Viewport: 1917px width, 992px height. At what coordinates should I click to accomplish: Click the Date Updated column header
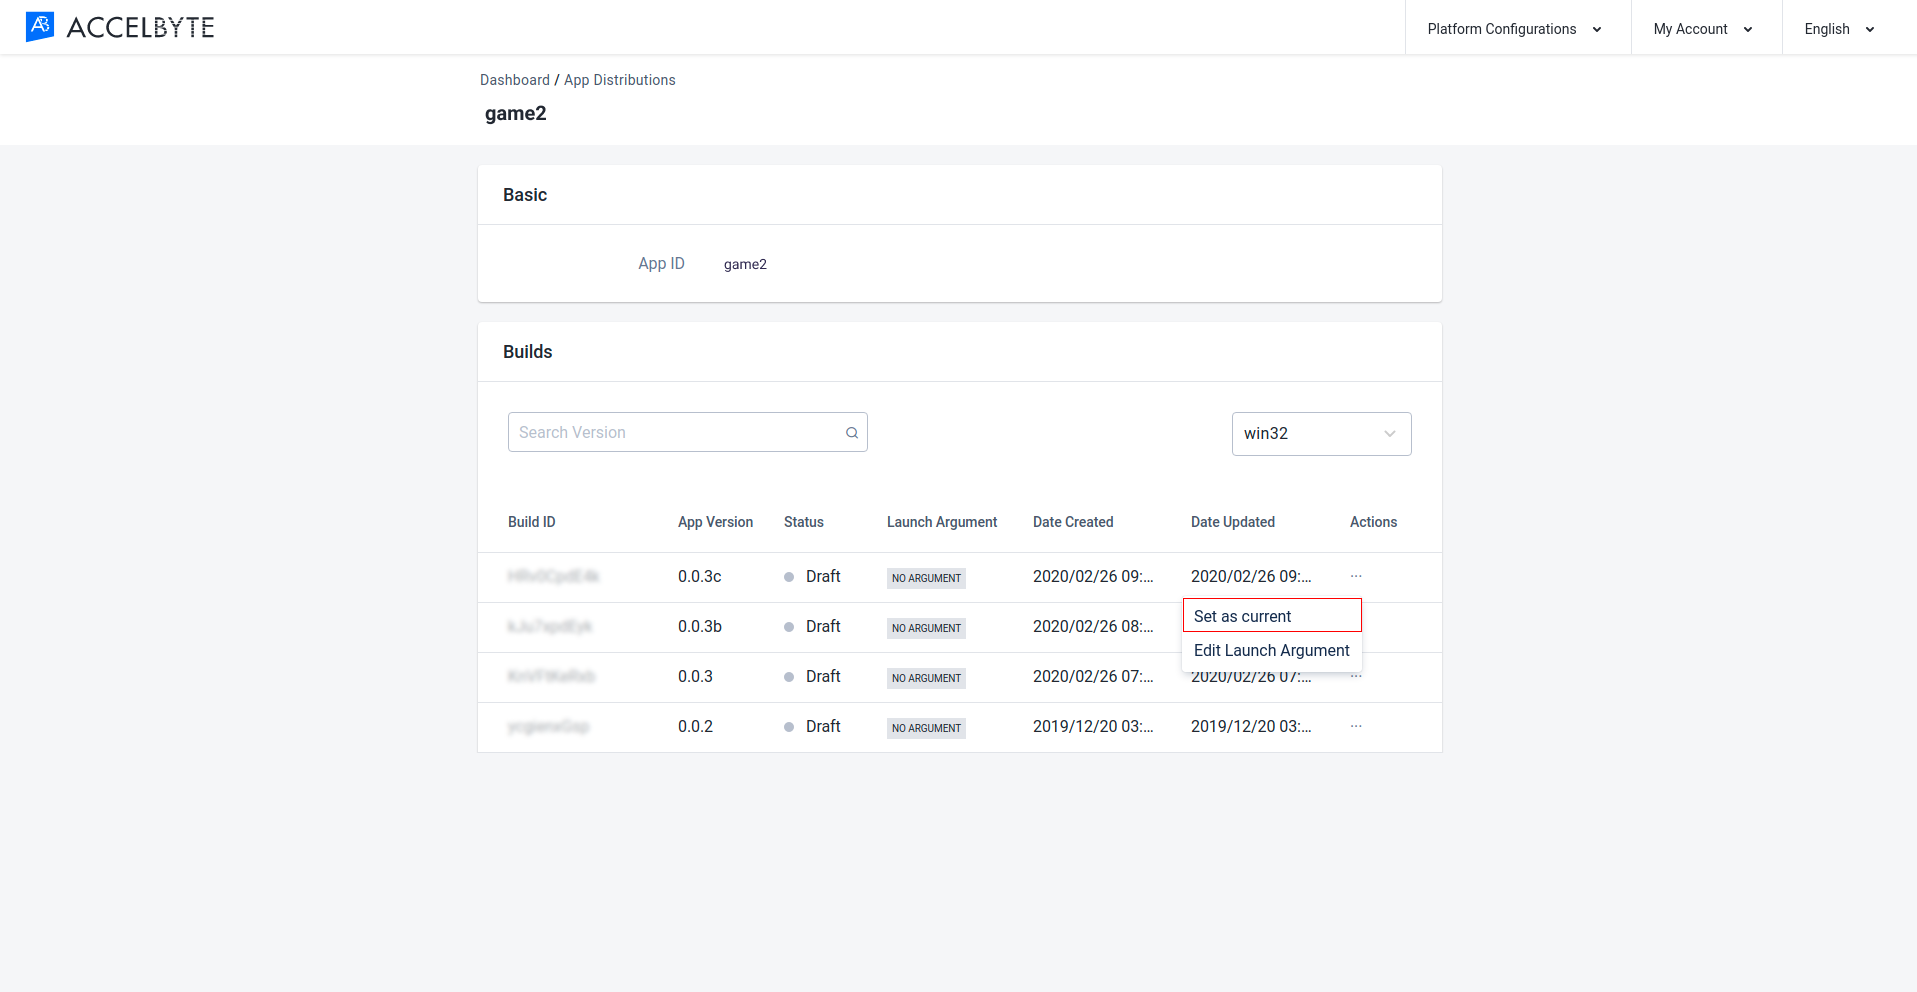1233,522
